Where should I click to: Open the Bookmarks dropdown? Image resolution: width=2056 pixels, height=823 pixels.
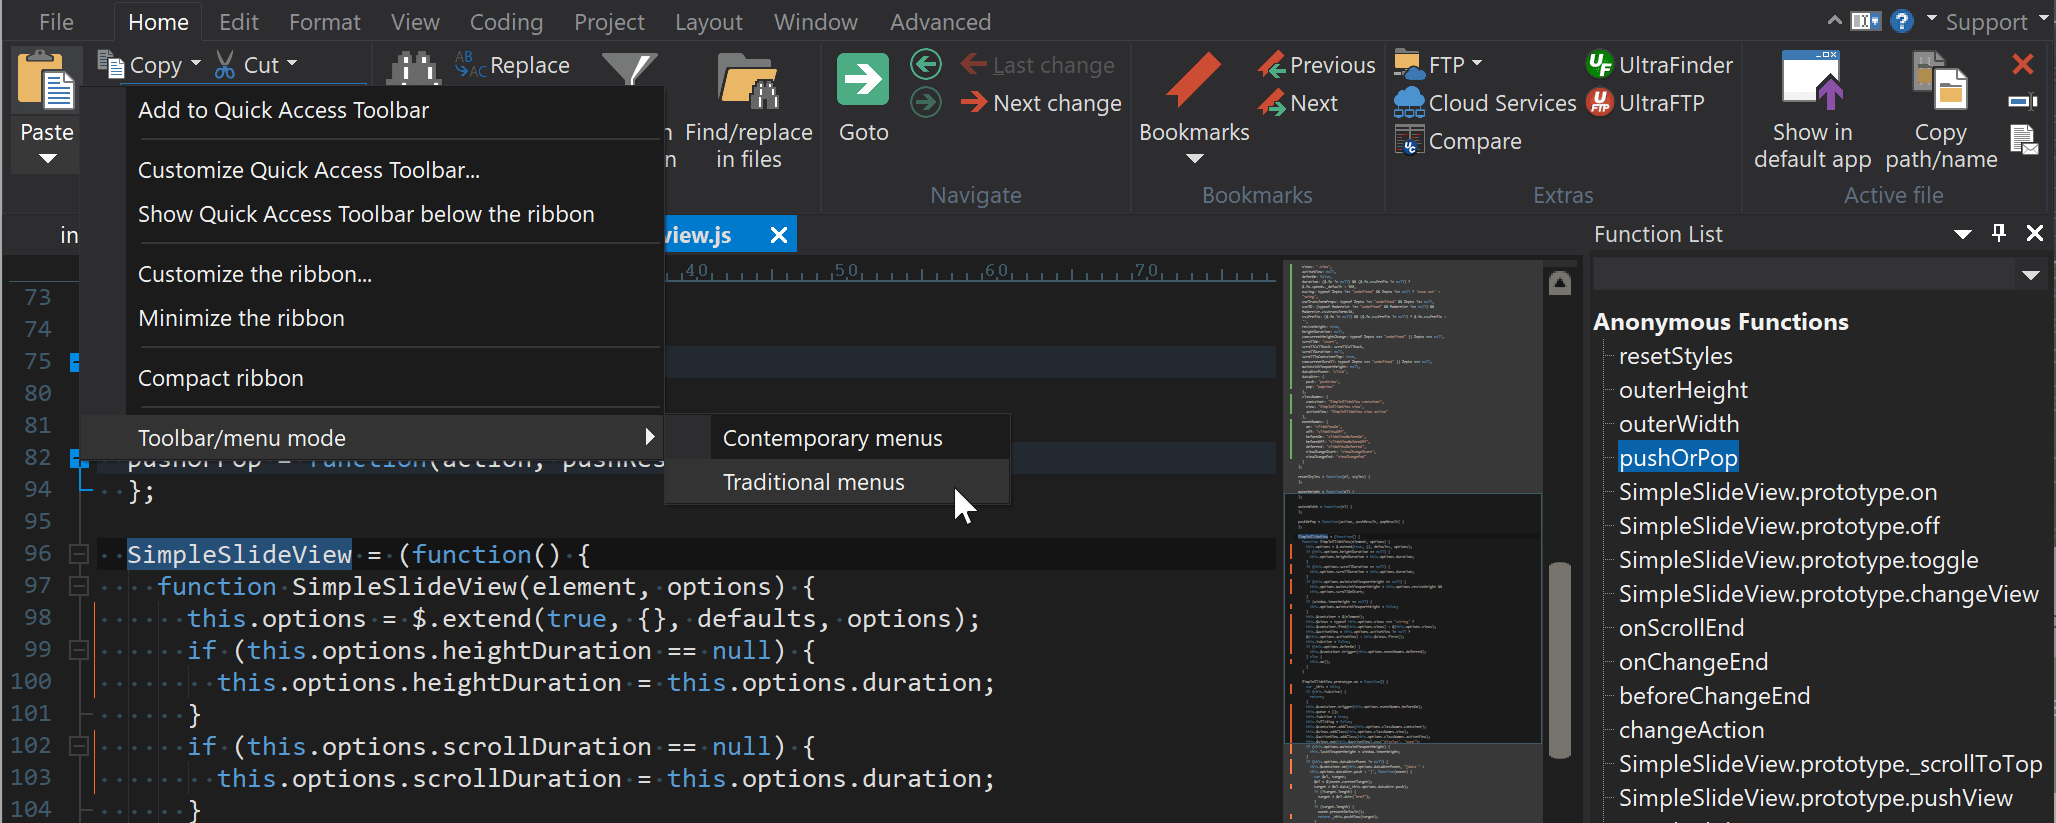click(x=1194, y=159)
